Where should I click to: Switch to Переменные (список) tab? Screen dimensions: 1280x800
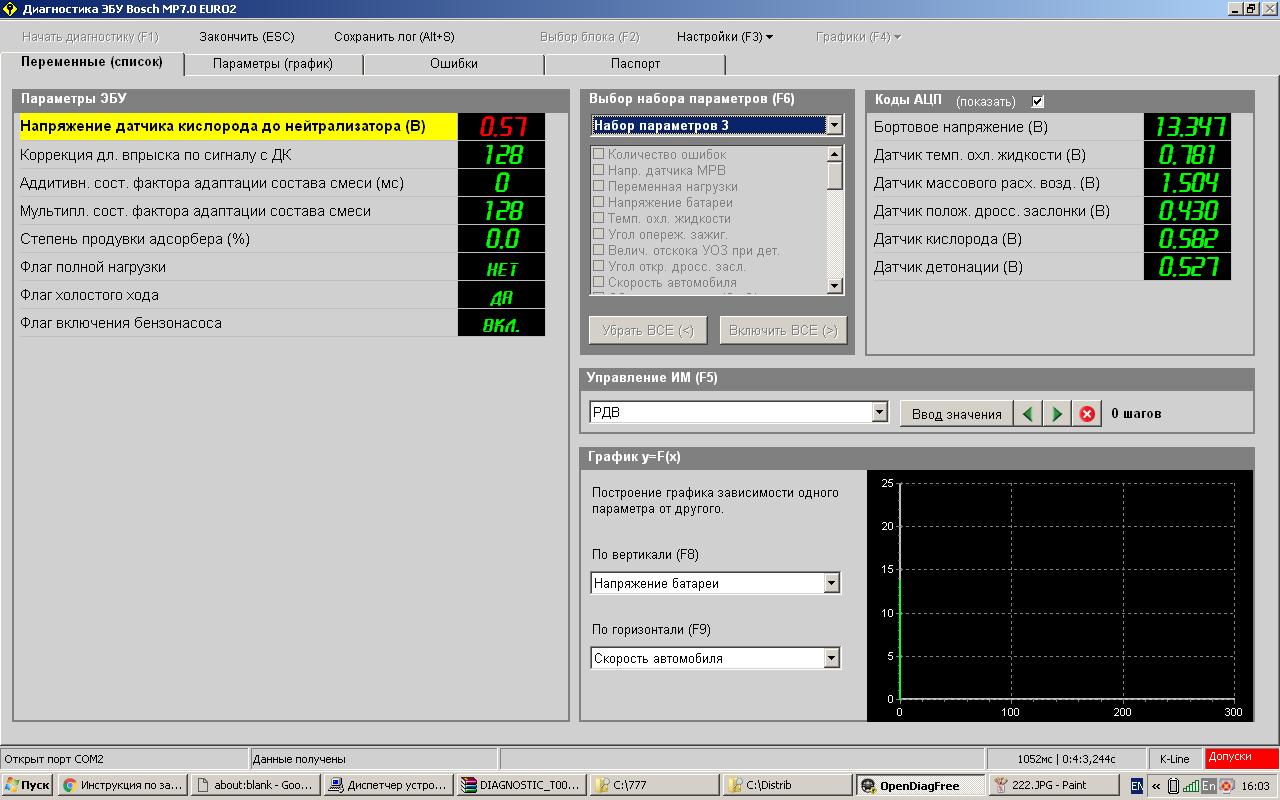click(92, 62)
